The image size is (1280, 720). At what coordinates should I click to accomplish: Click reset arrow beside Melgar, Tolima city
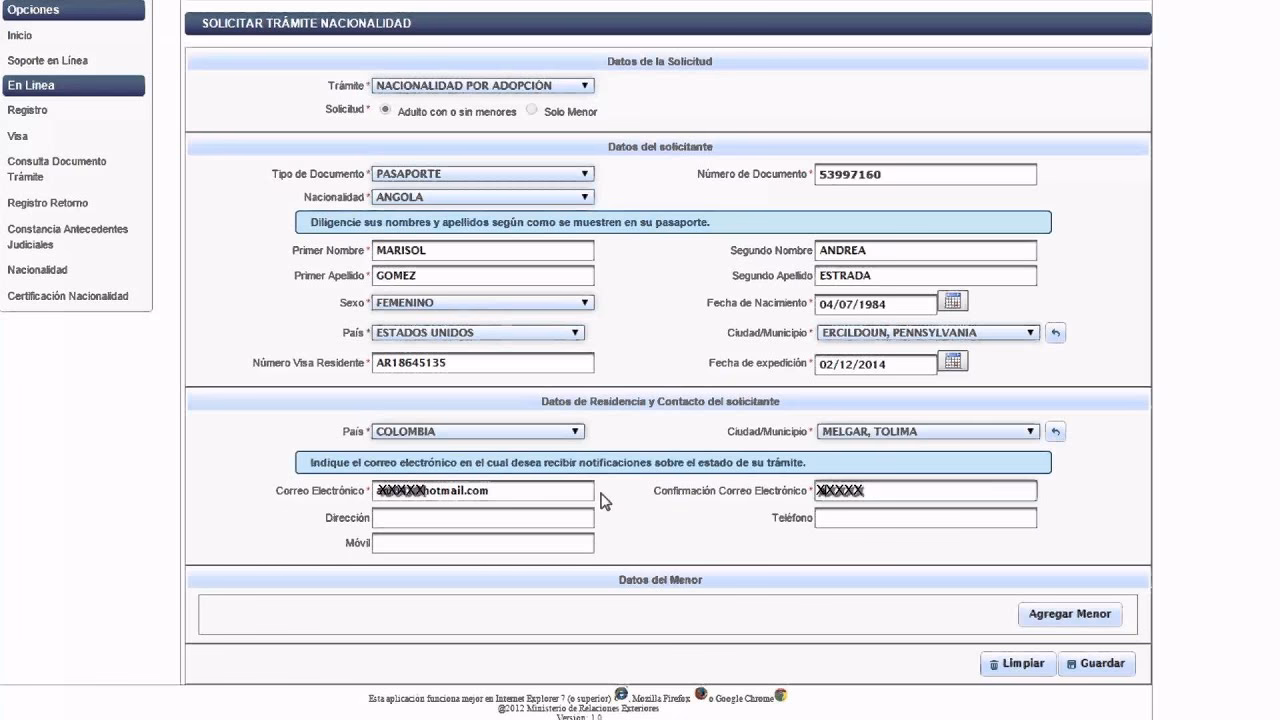(x=1055, y=432)
